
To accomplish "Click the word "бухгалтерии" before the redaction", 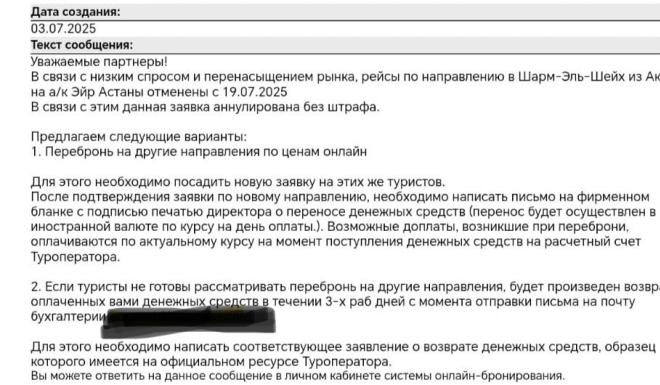I will coord(67,316).
